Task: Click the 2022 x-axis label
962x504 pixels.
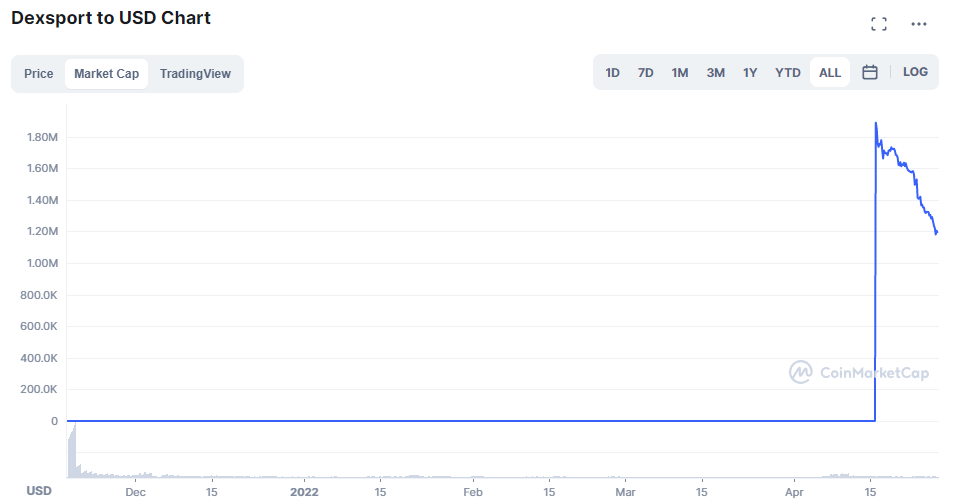Action: point(304,492)
